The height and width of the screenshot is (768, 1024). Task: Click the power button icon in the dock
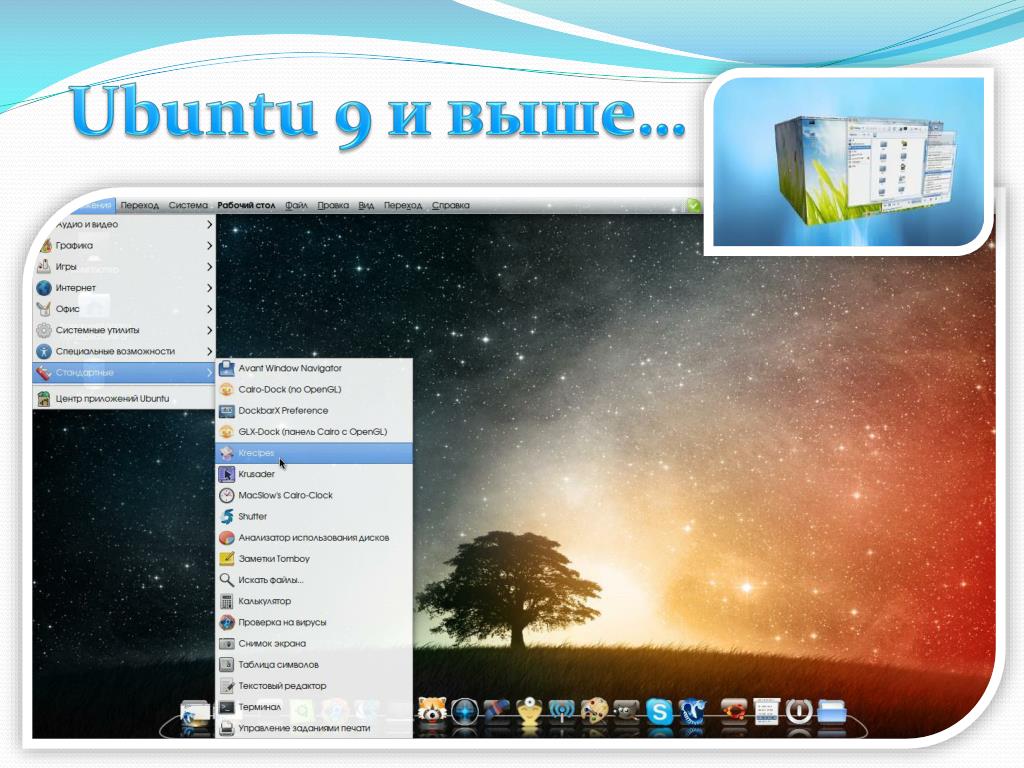coord(799,711)
